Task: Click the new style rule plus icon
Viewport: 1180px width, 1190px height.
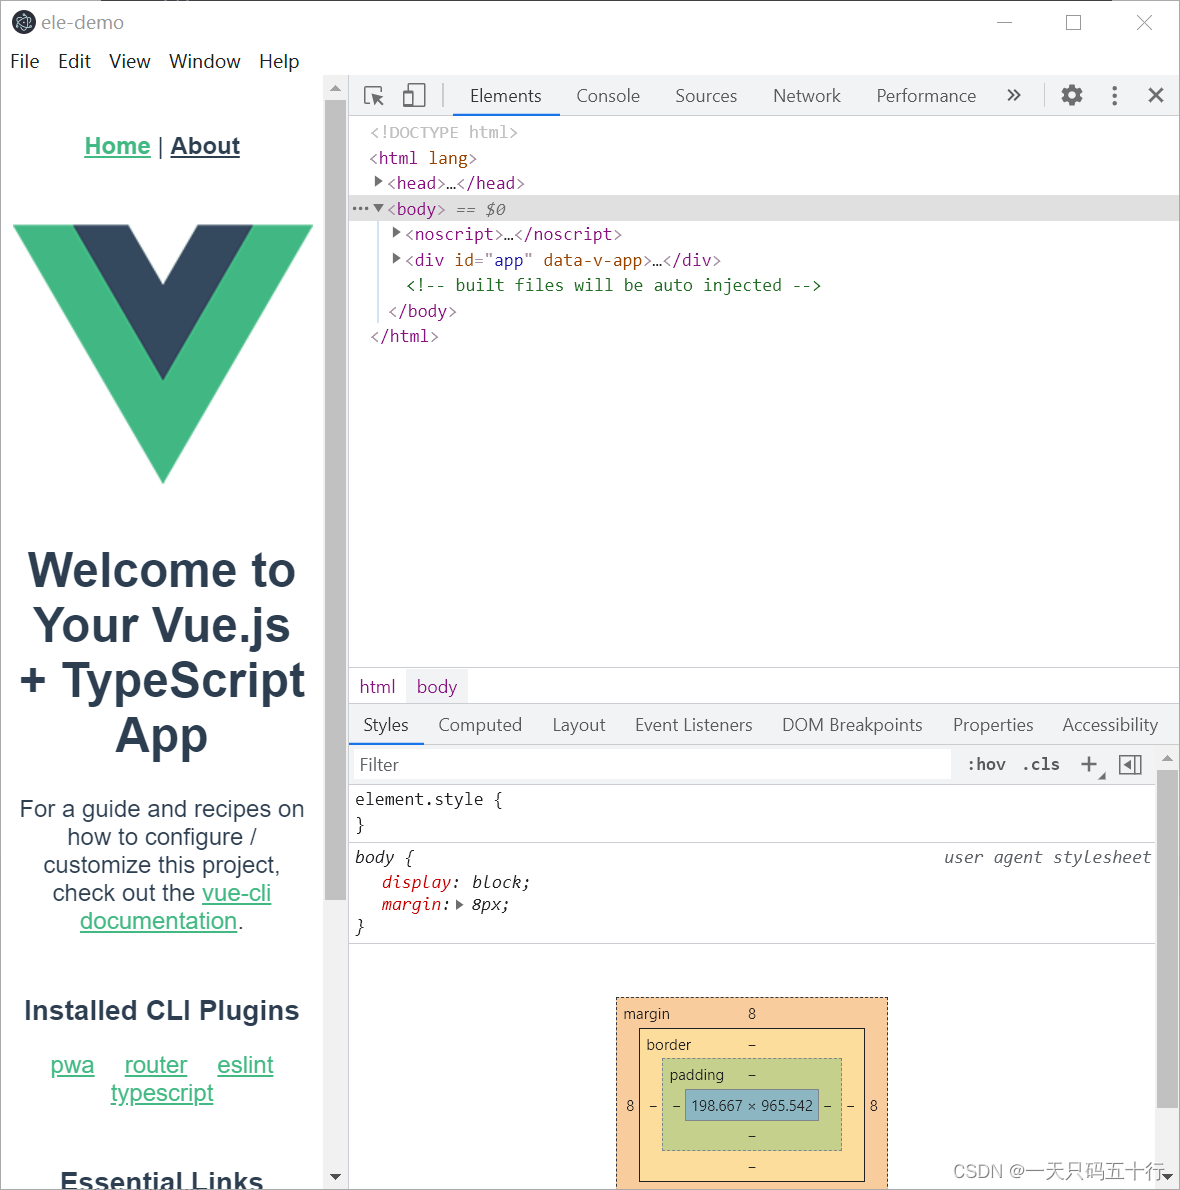Action: click(x=1089, y=764)
